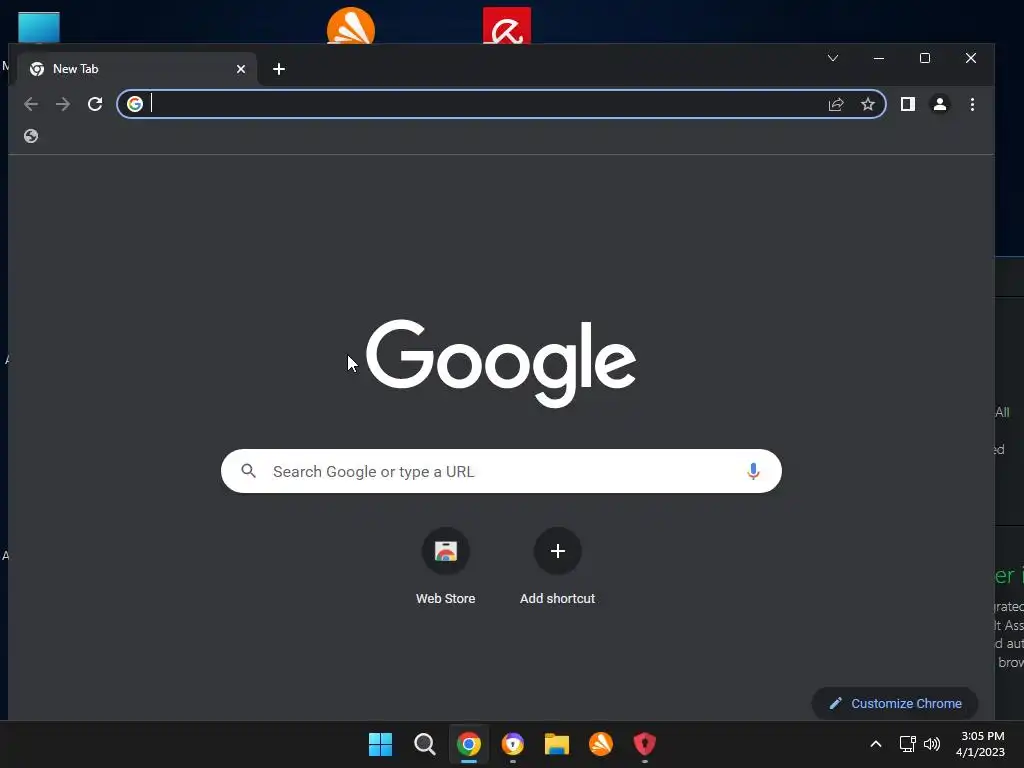Select the Avast desktop icon behind Chrome

[351, 26]
